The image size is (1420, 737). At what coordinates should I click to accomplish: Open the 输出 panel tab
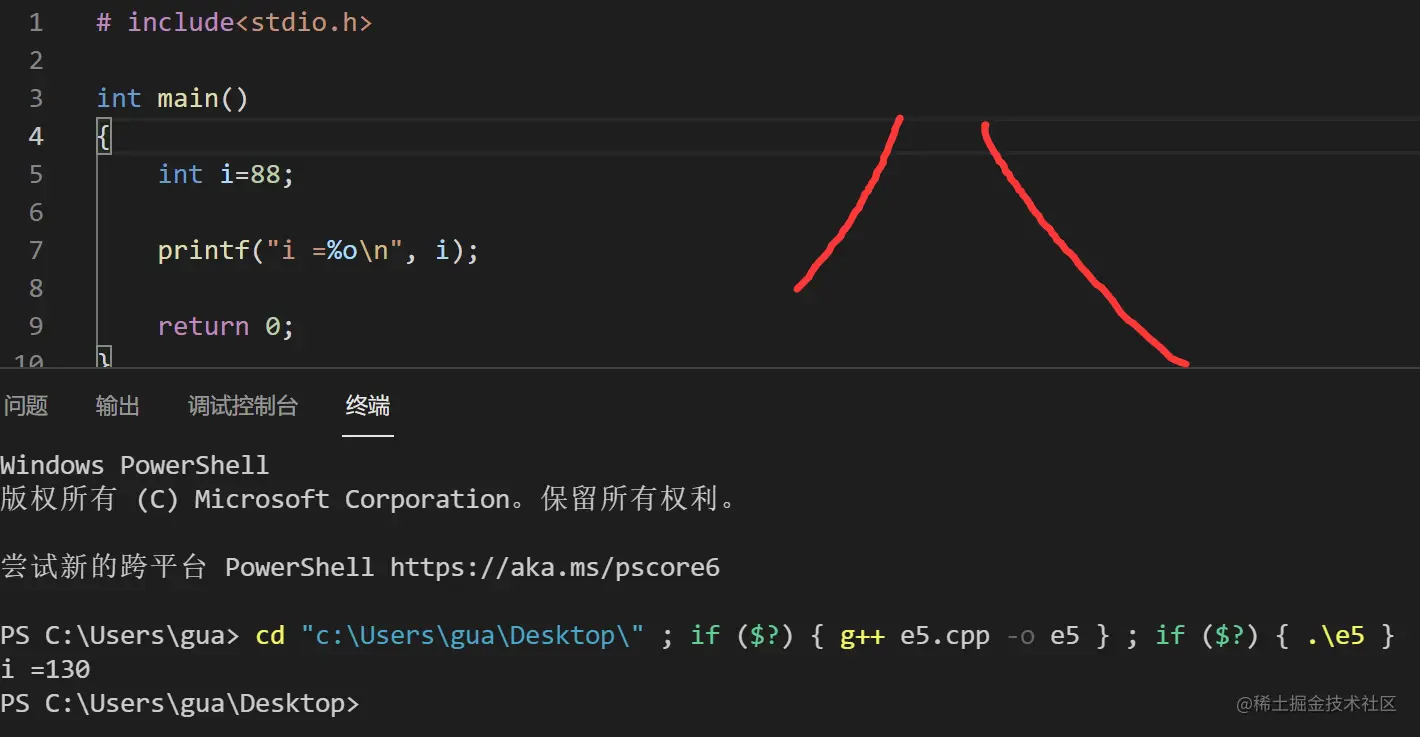[x=118, y=406]
